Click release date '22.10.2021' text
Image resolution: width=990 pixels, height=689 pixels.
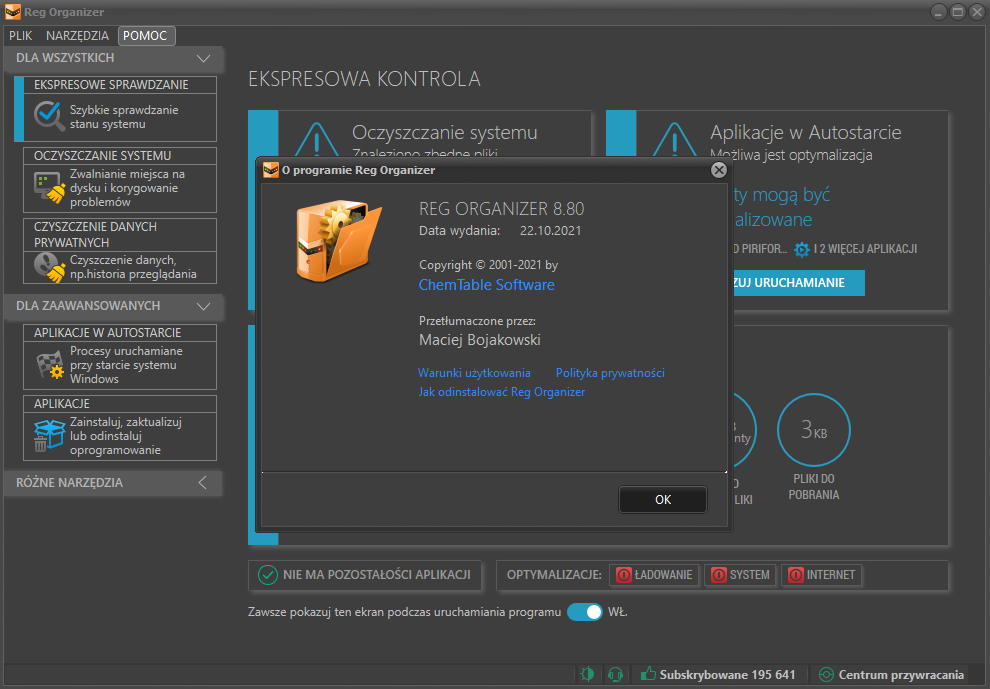[551, 231]
